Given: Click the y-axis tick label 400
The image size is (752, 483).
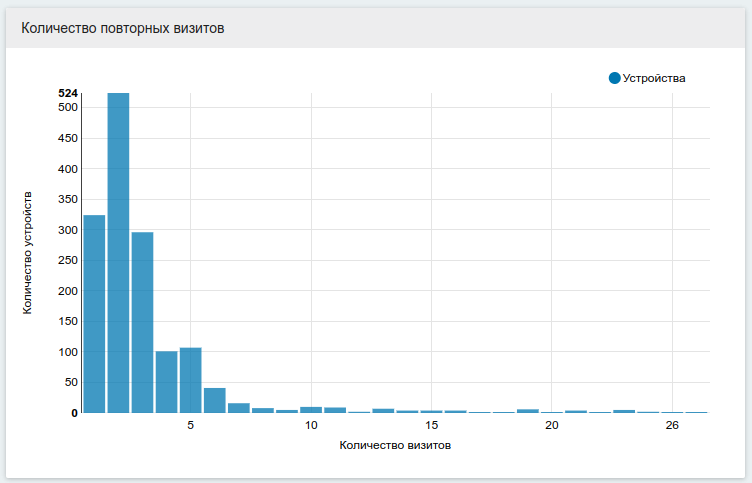Looking at the screenshot, I should [68, 169].
